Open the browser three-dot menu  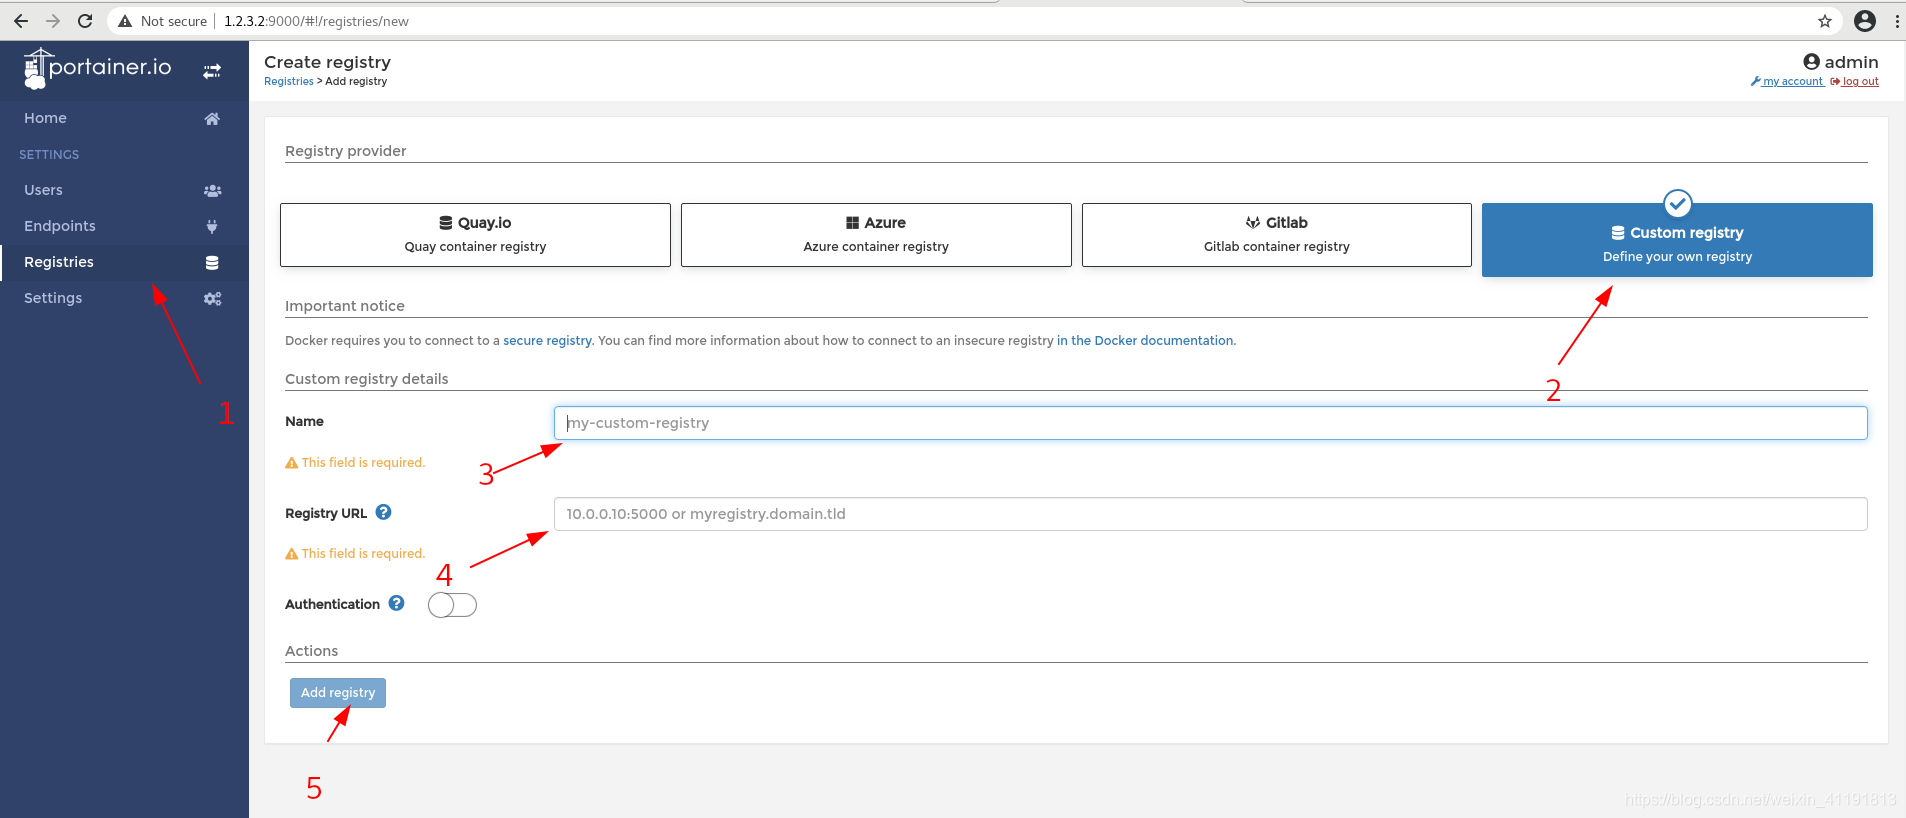1897,21
